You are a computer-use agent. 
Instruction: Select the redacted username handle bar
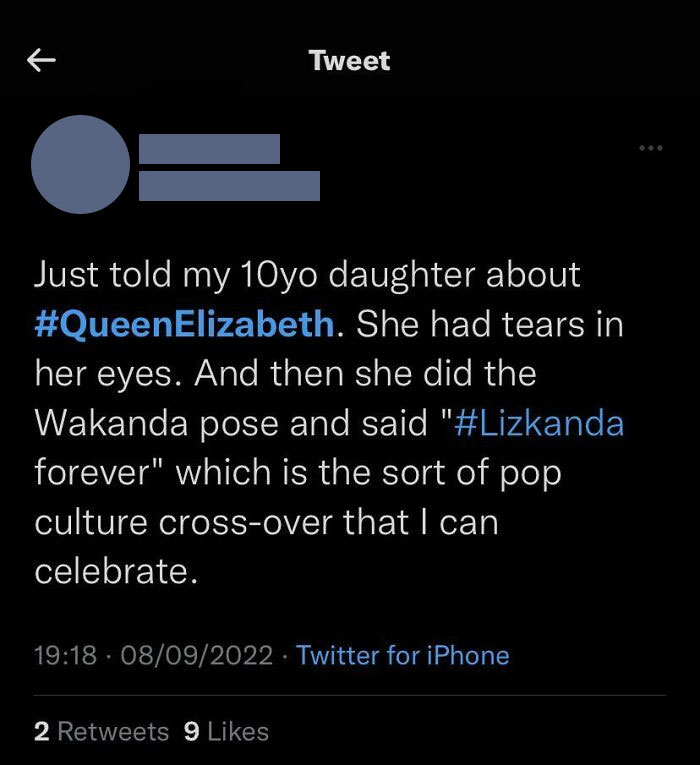tap(229, 186)
